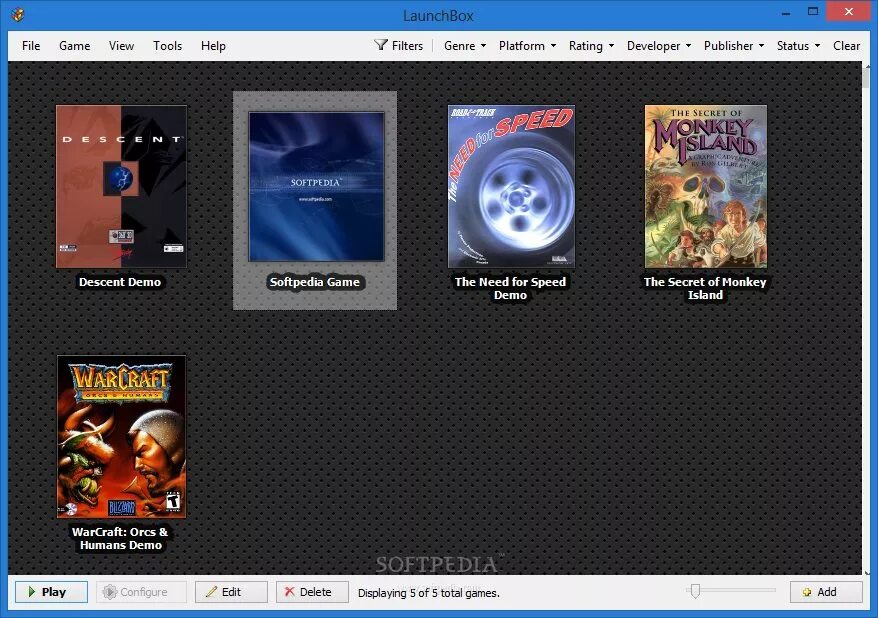Click The Need for Speed Demo label
Screen dimensions: 878x618
click(x=510, y=288)
